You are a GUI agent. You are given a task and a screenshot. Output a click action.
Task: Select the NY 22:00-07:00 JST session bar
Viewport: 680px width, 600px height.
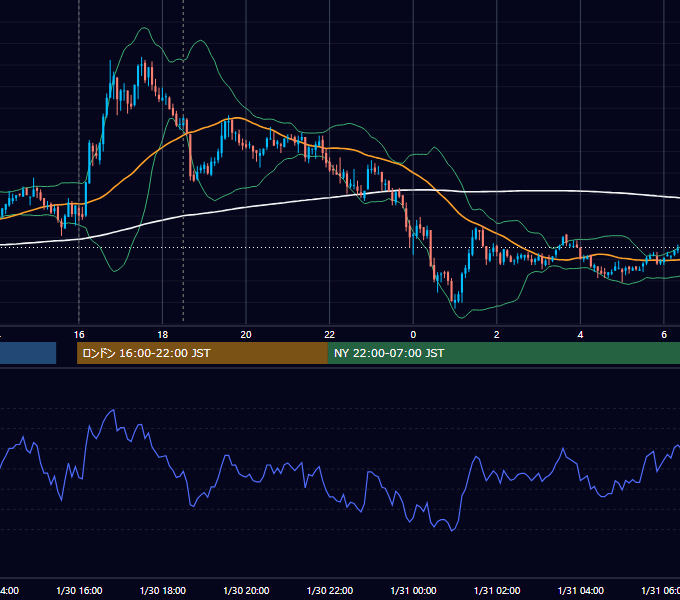503,353
